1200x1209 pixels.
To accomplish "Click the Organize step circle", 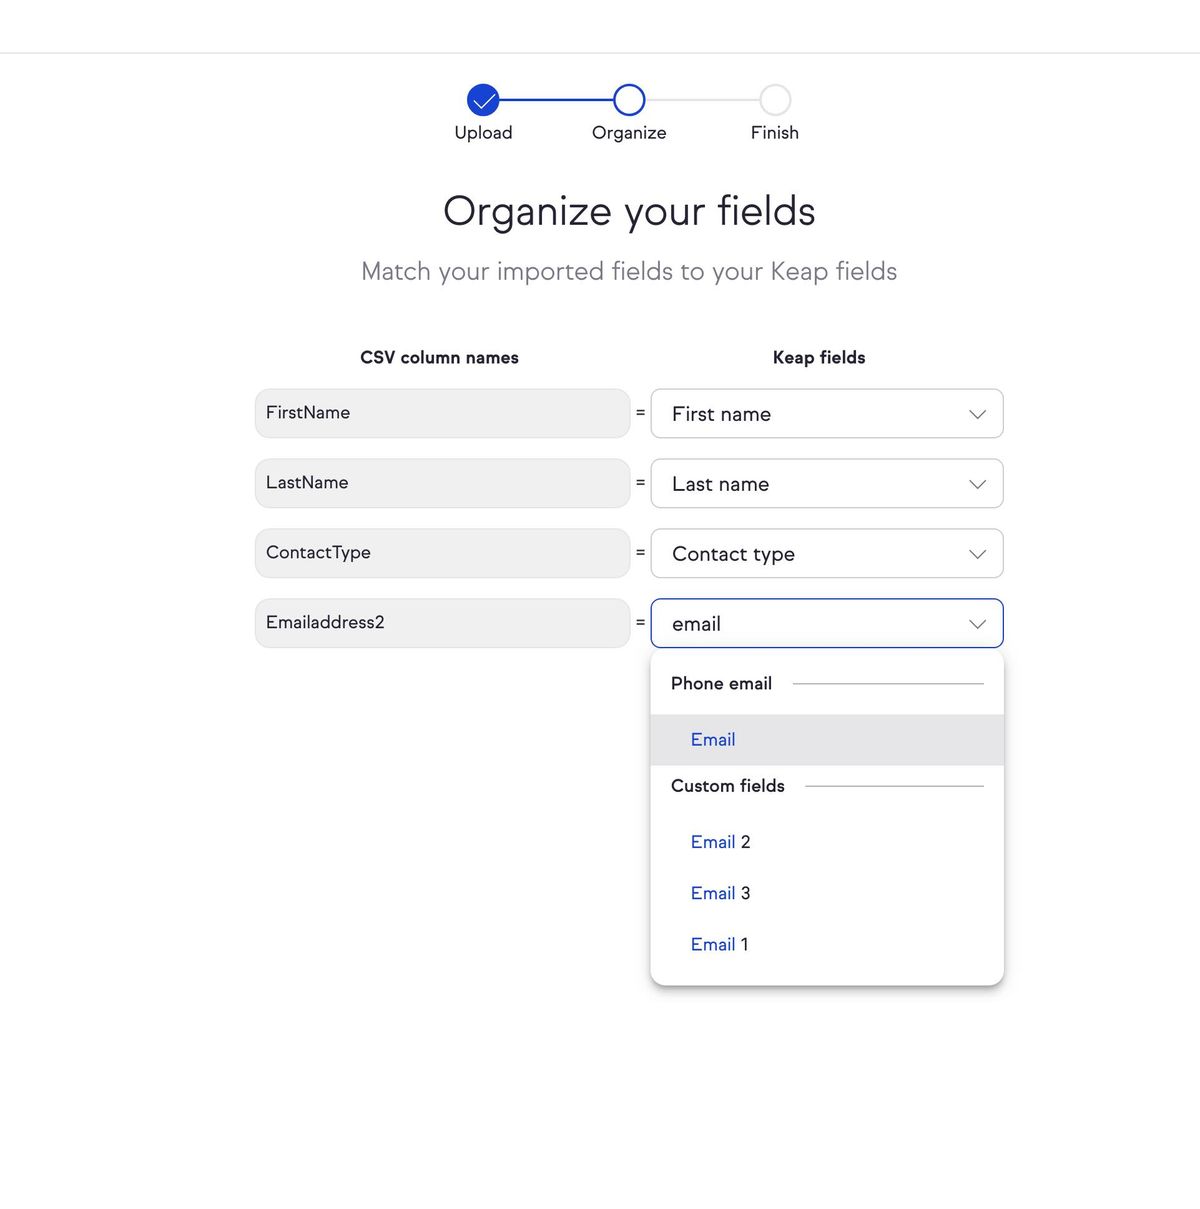I will click(x=629, y=100).
